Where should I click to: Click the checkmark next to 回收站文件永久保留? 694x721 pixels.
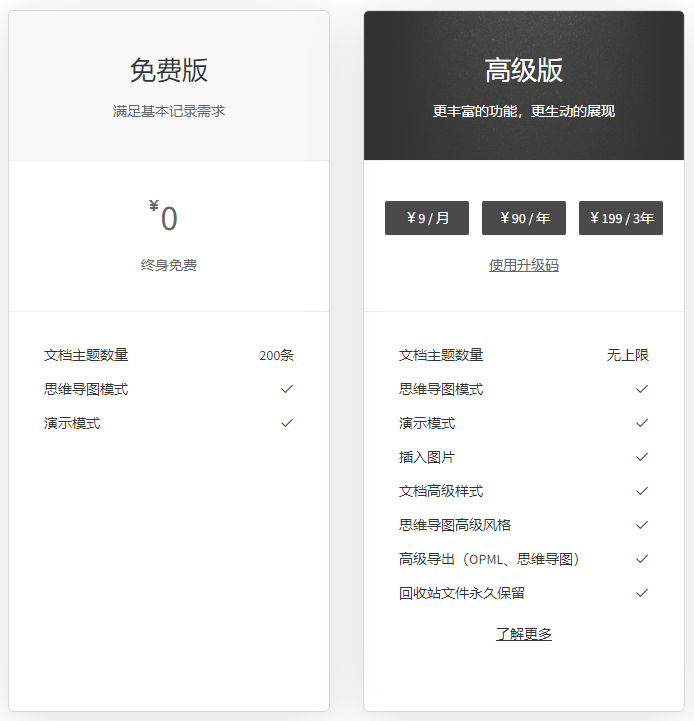(642, 593)
